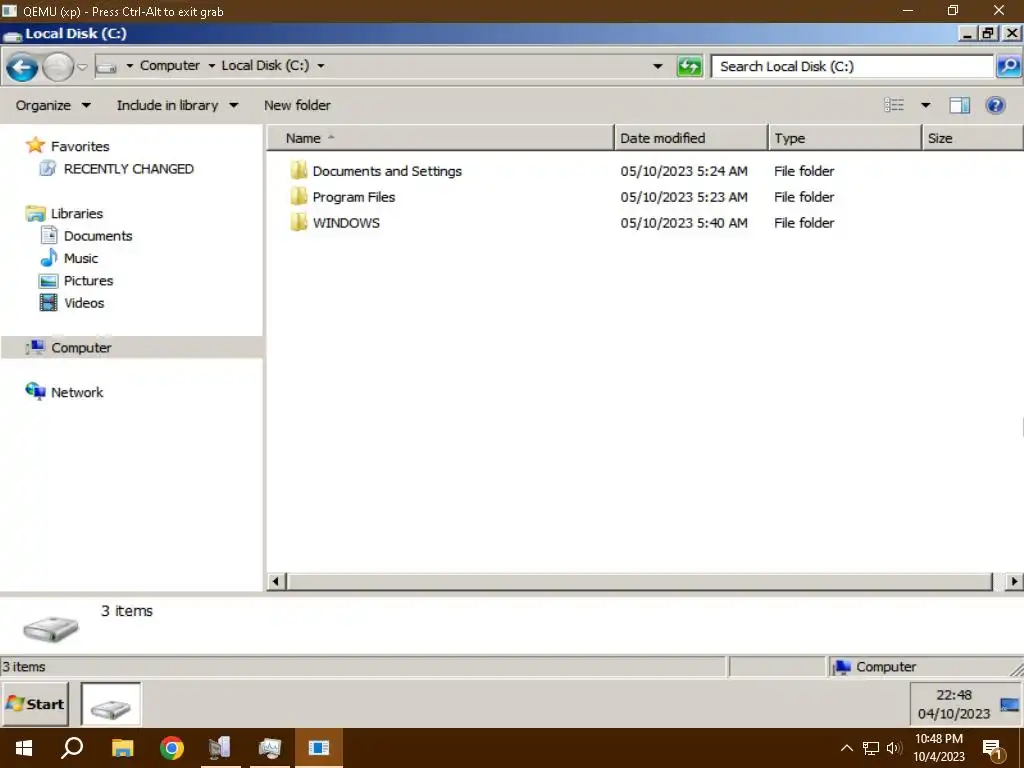1024x768 pixels.
Task: Open the host Windows Start menu
Action: [24, 748]
